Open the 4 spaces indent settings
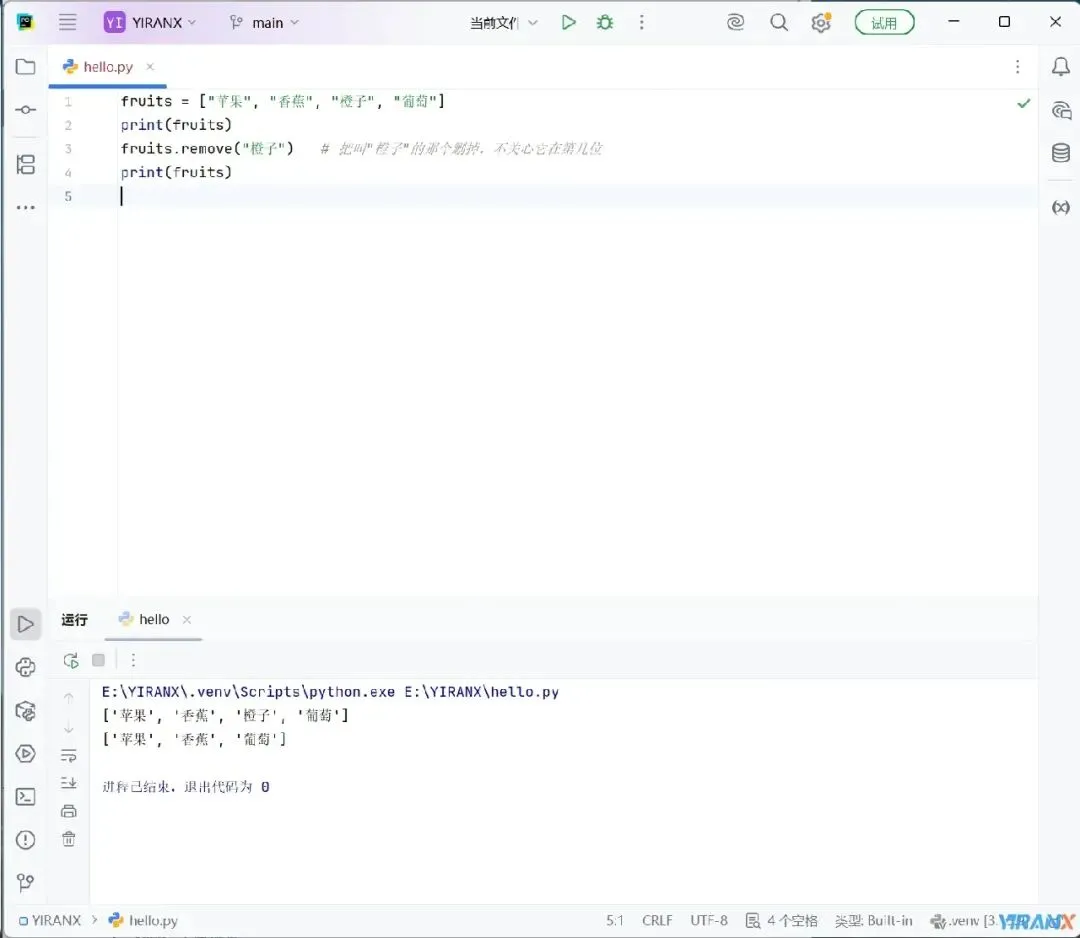The height and width of the screenshot is (938, 1080). click(x=782, y=921)
